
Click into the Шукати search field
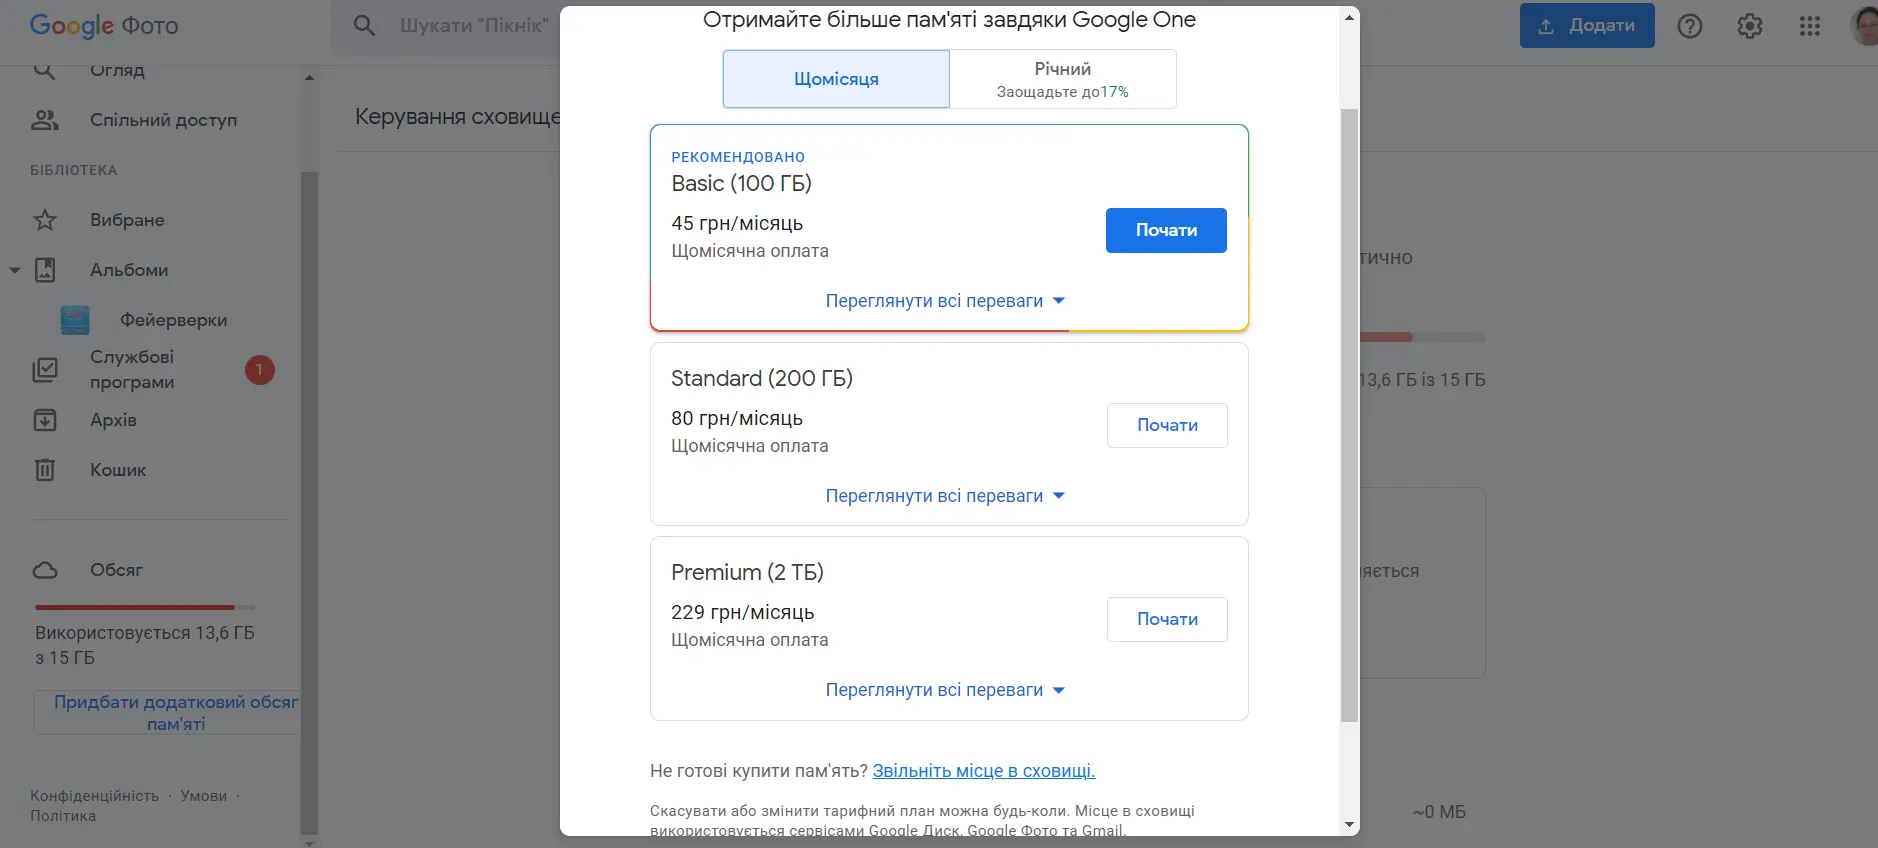(x=473, y=26)
